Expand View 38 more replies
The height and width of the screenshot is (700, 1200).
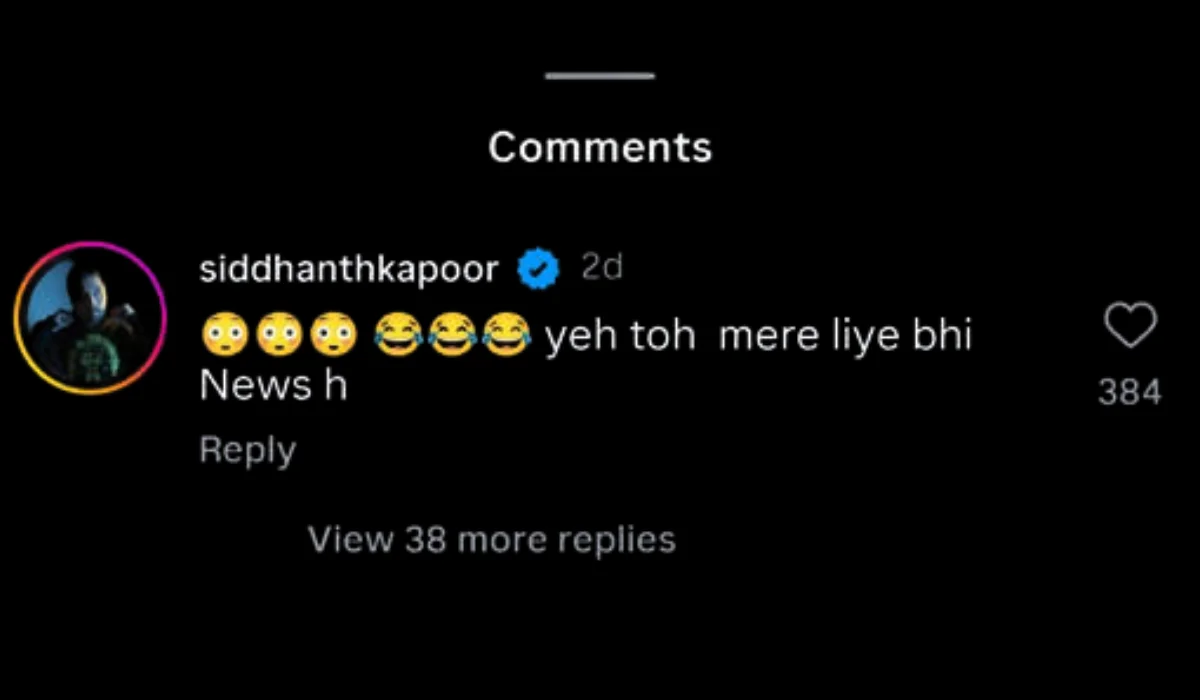point(492,540)
